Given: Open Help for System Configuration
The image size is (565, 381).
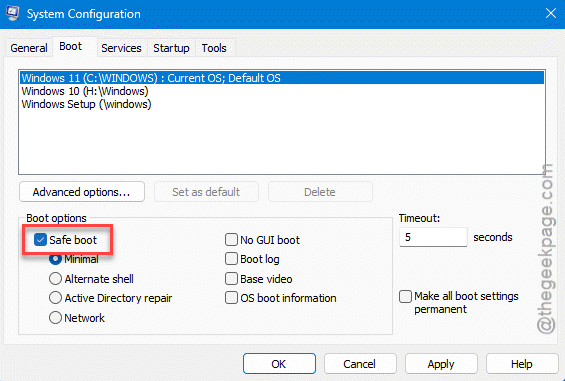Looking at the screenshot, I should pyautogui.click(x=522, y=364).
